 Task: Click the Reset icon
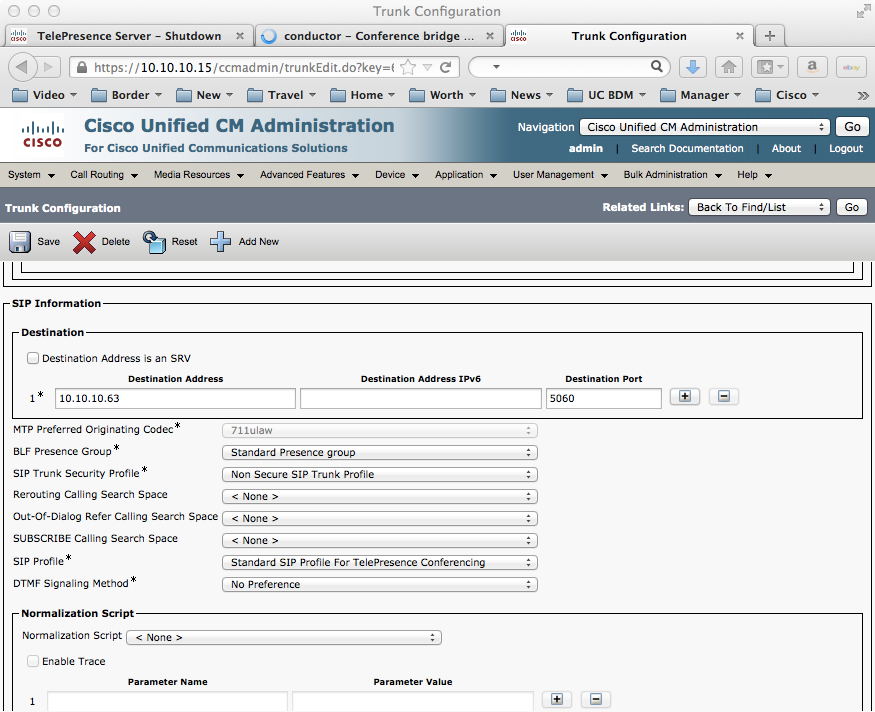(155, 242)
